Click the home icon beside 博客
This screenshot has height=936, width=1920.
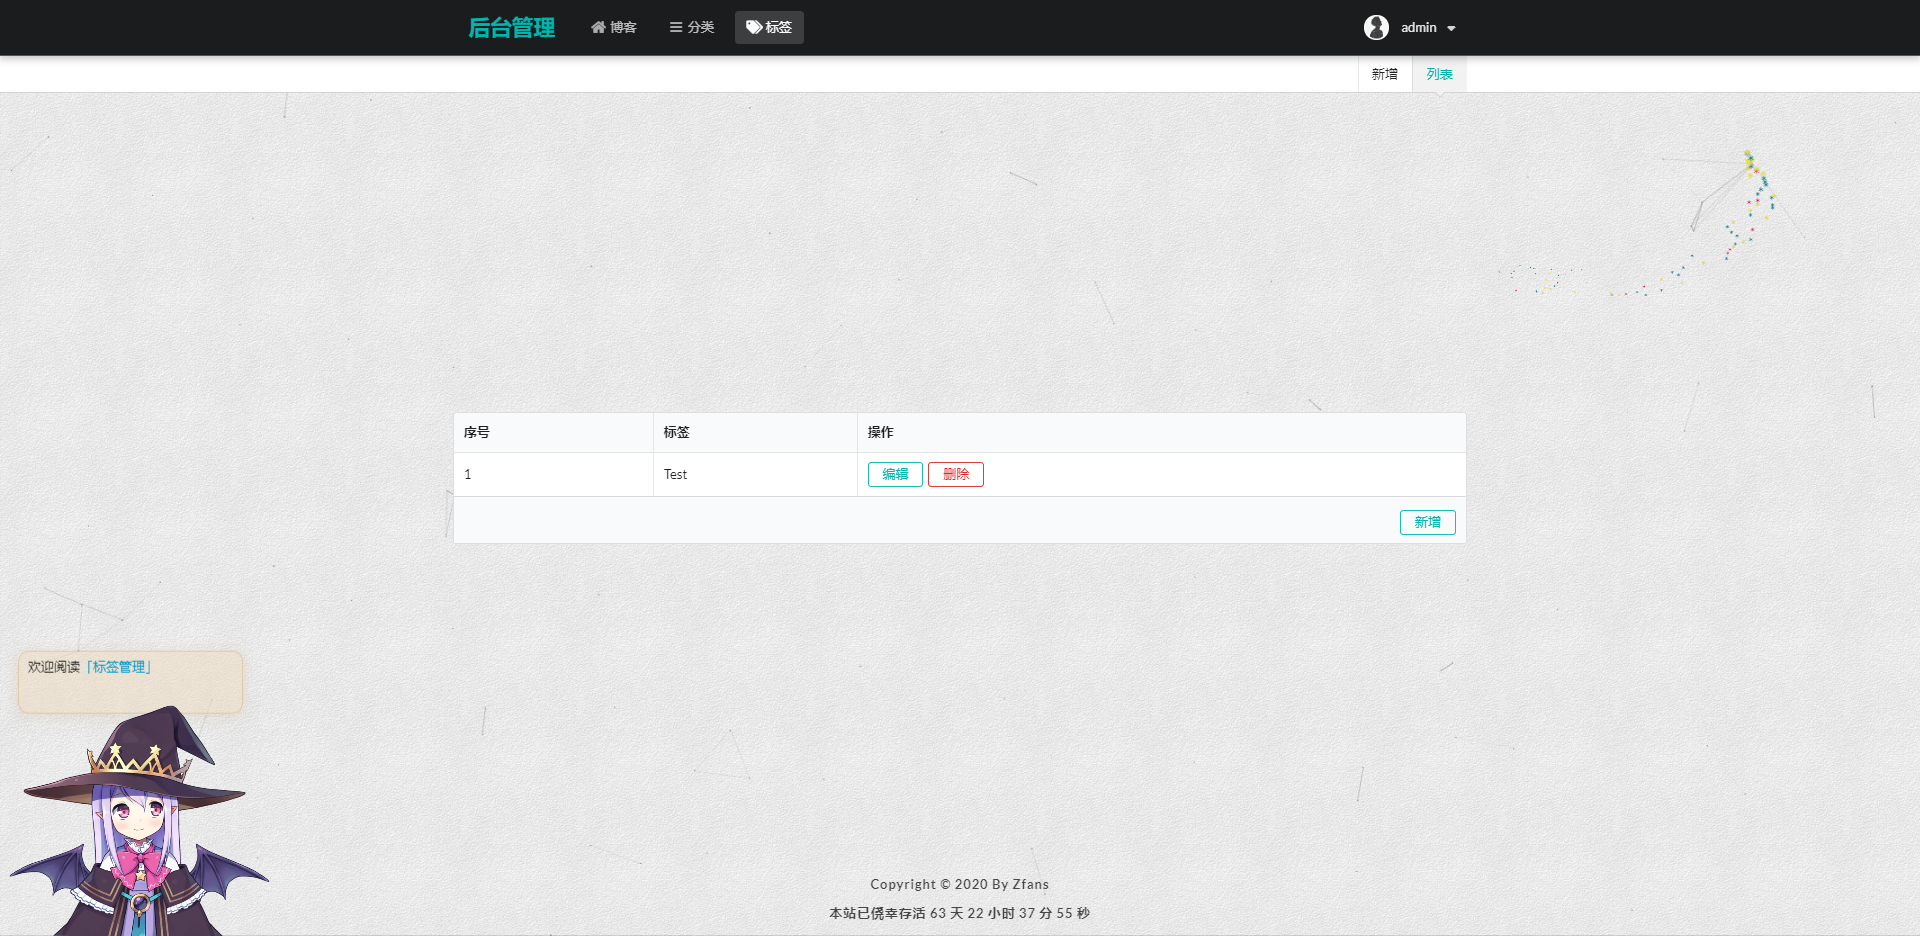point(598,28)
